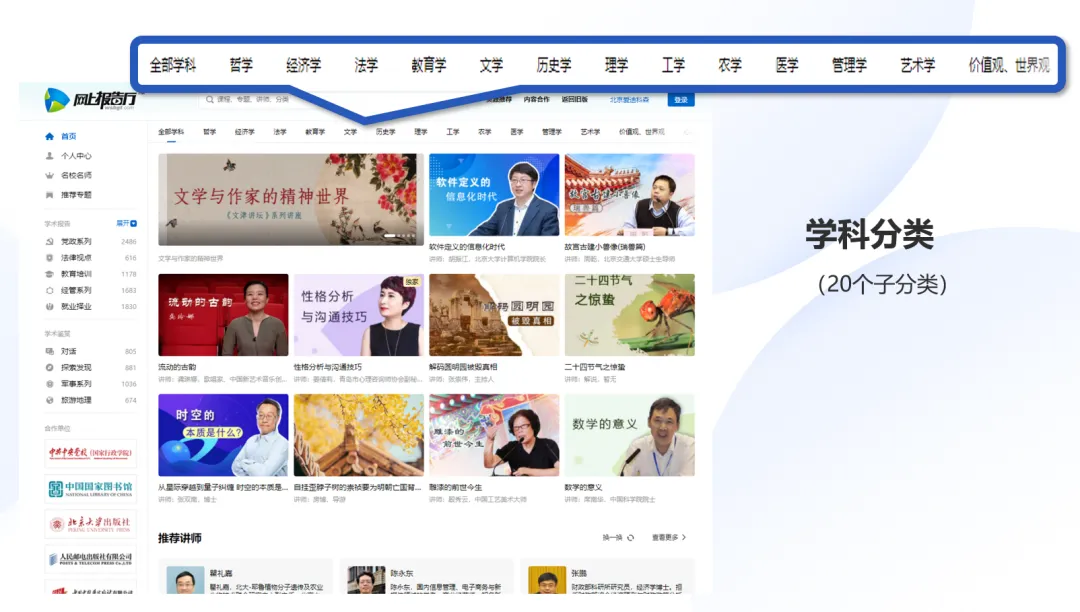This screenshot has width=1080, height=612.
Task: Click the 党政系列 category icon
Action: (50, 241)
